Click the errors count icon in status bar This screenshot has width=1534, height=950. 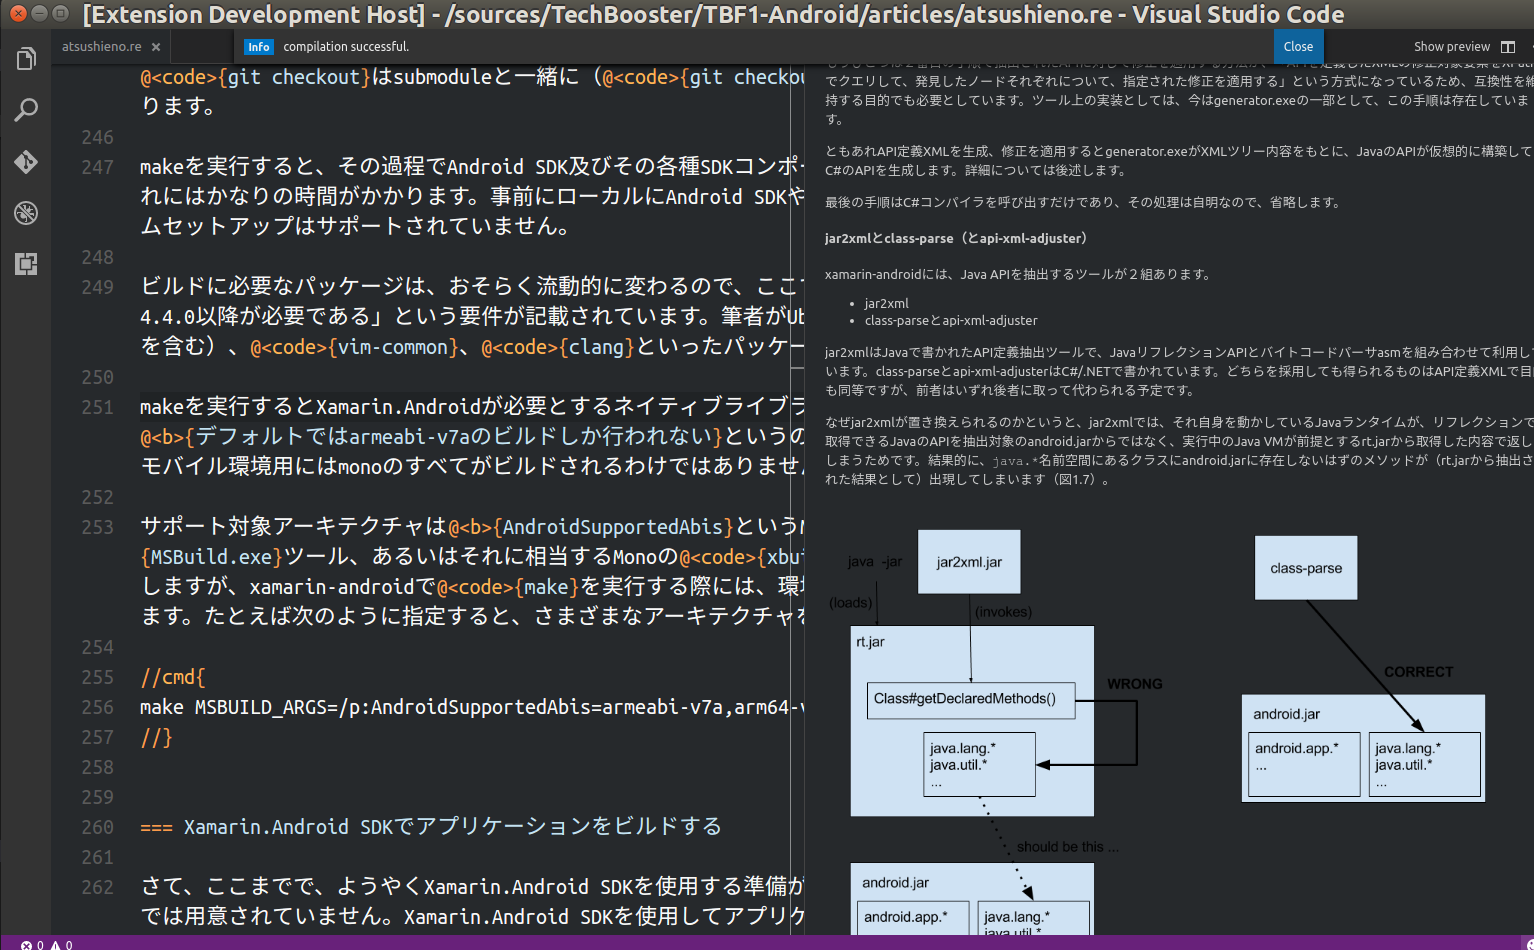pyautogui.click(x=26, y=944)
